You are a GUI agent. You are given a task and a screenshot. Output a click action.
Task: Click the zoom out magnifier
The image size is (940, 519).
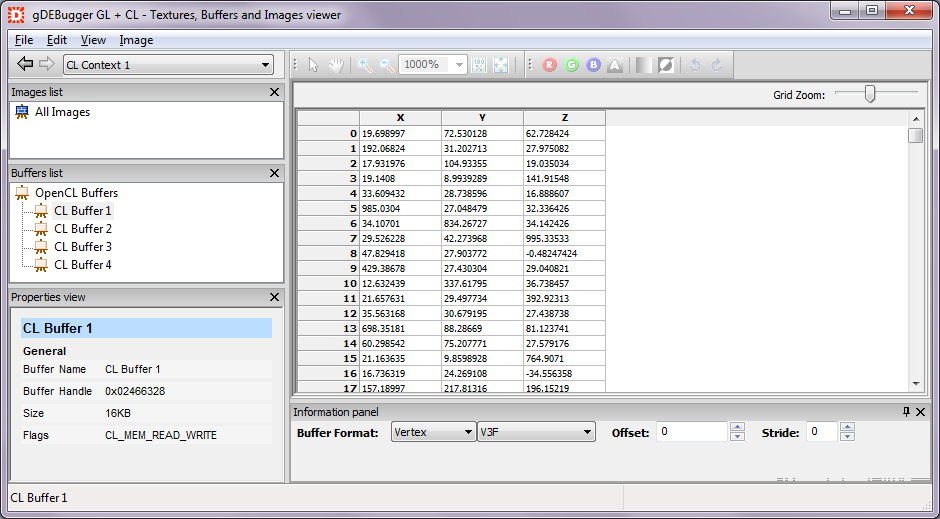tap(386, 65)
